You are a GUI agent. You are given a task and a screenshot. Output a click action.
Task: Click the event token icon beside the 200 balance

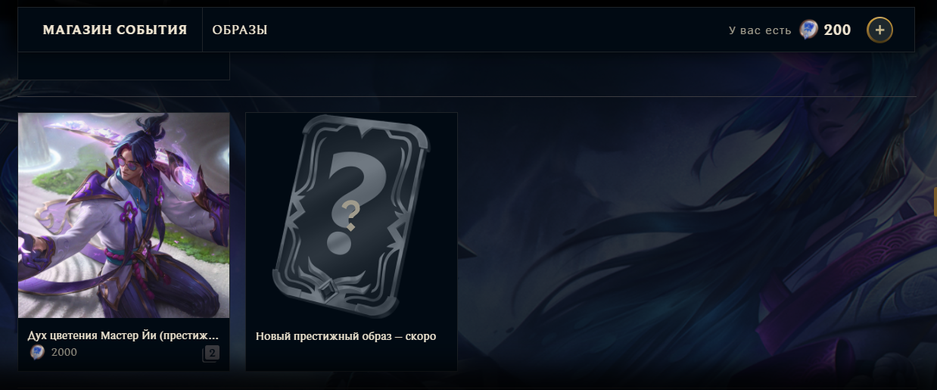pos(809,29)
